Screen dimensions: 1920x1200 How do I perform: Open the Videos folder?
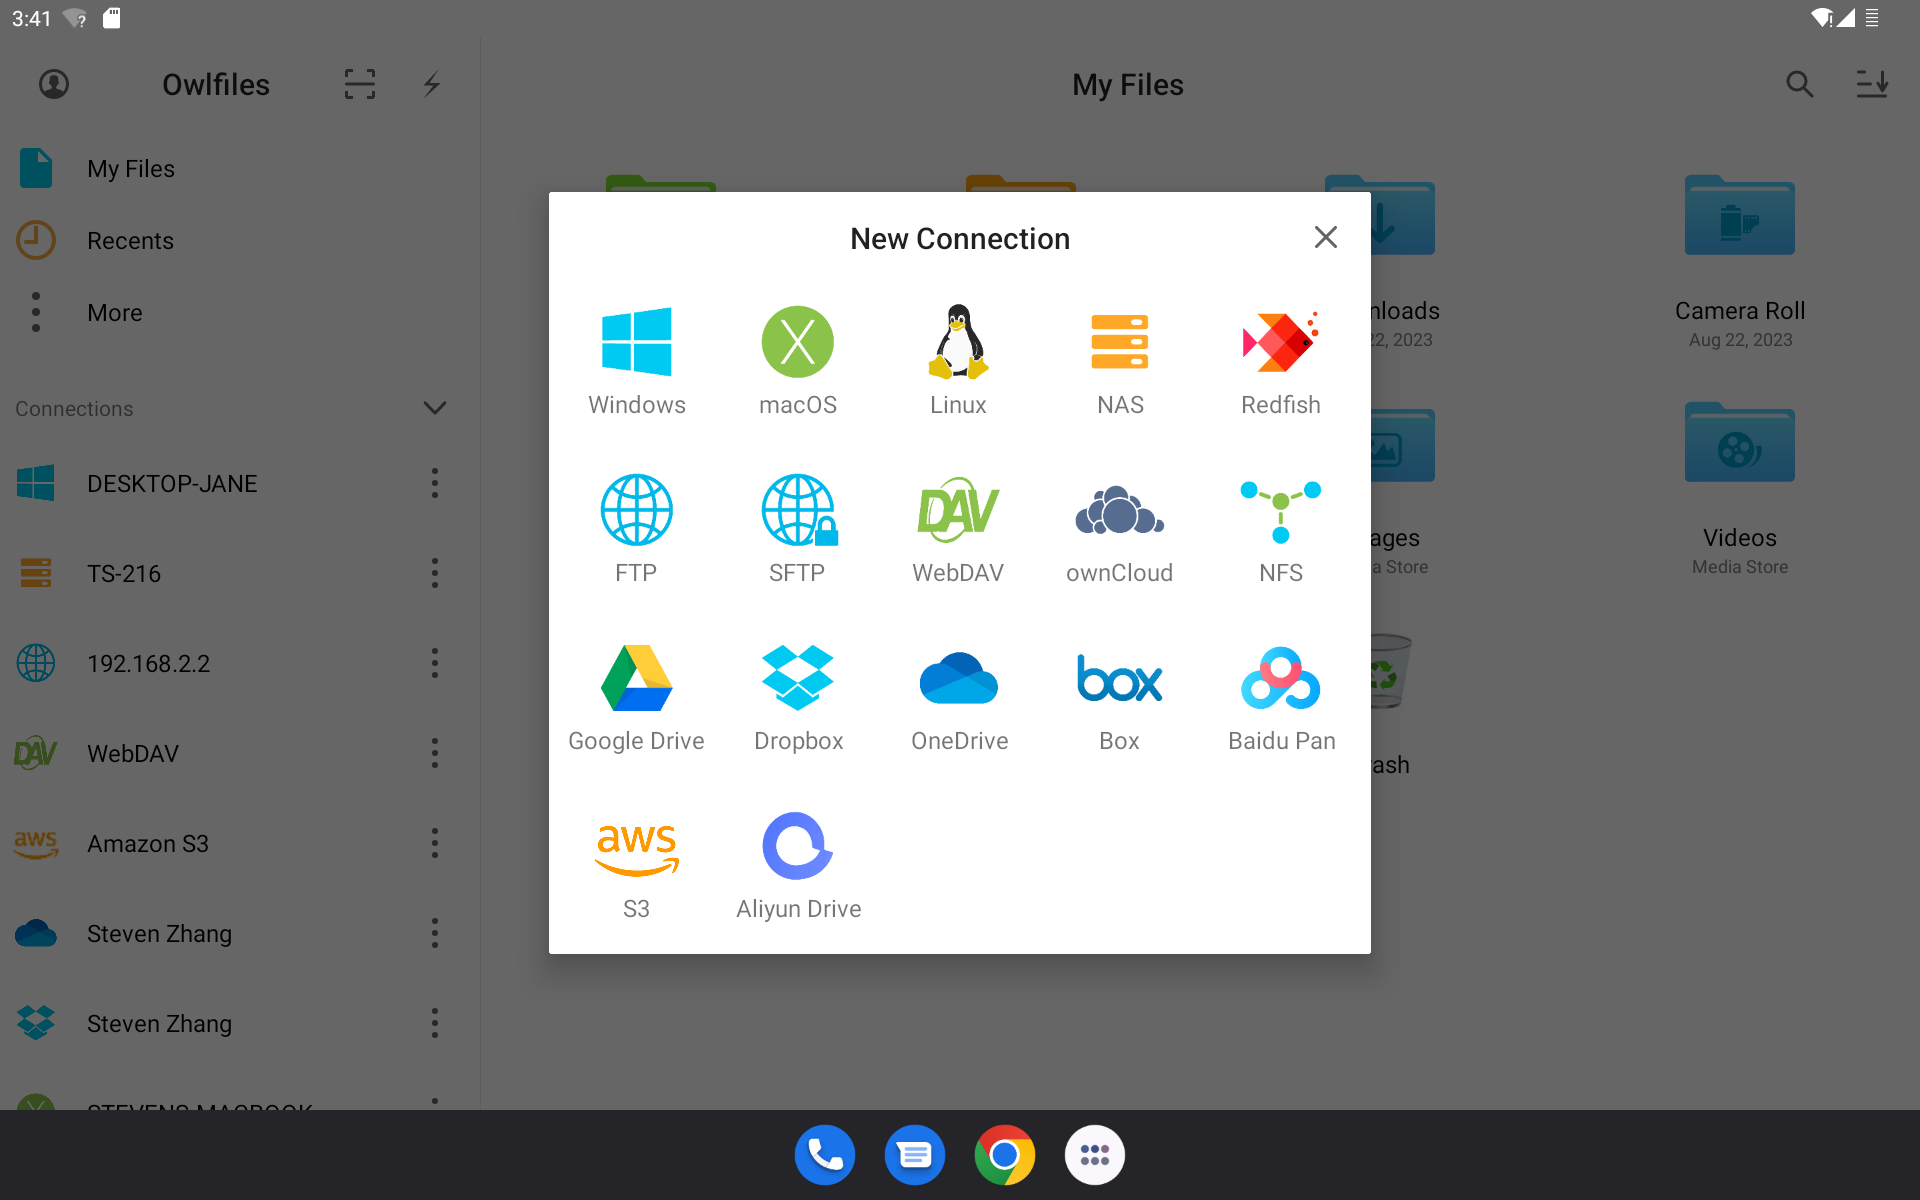[1740, 489]
